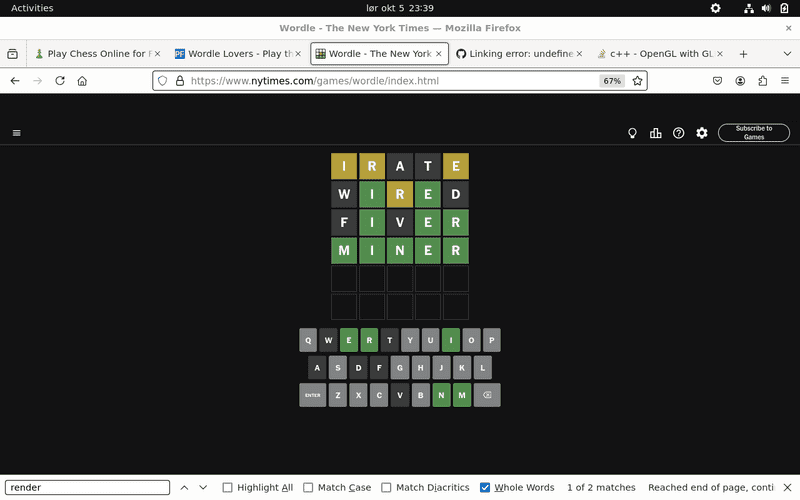
Task: Enable the Match Case checkbox
Action: pyautogui.click(x=308, y=488)
